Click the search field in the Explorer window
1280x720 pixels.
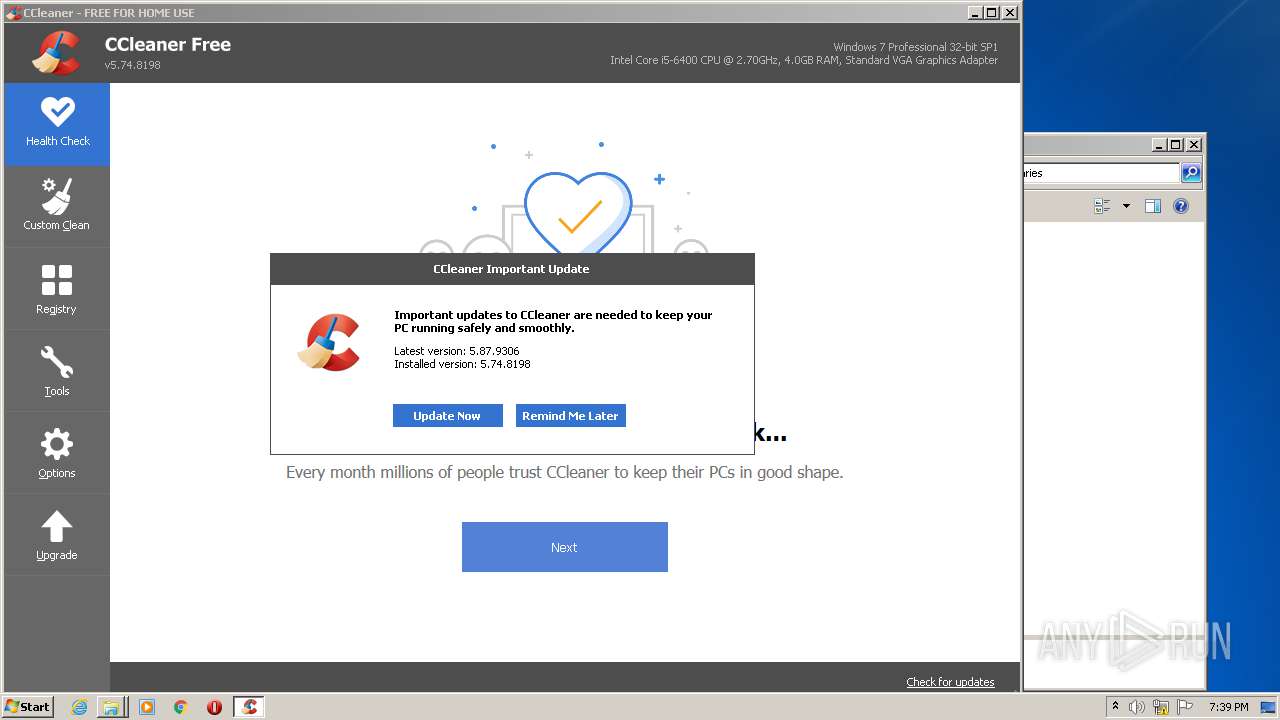1101,173
